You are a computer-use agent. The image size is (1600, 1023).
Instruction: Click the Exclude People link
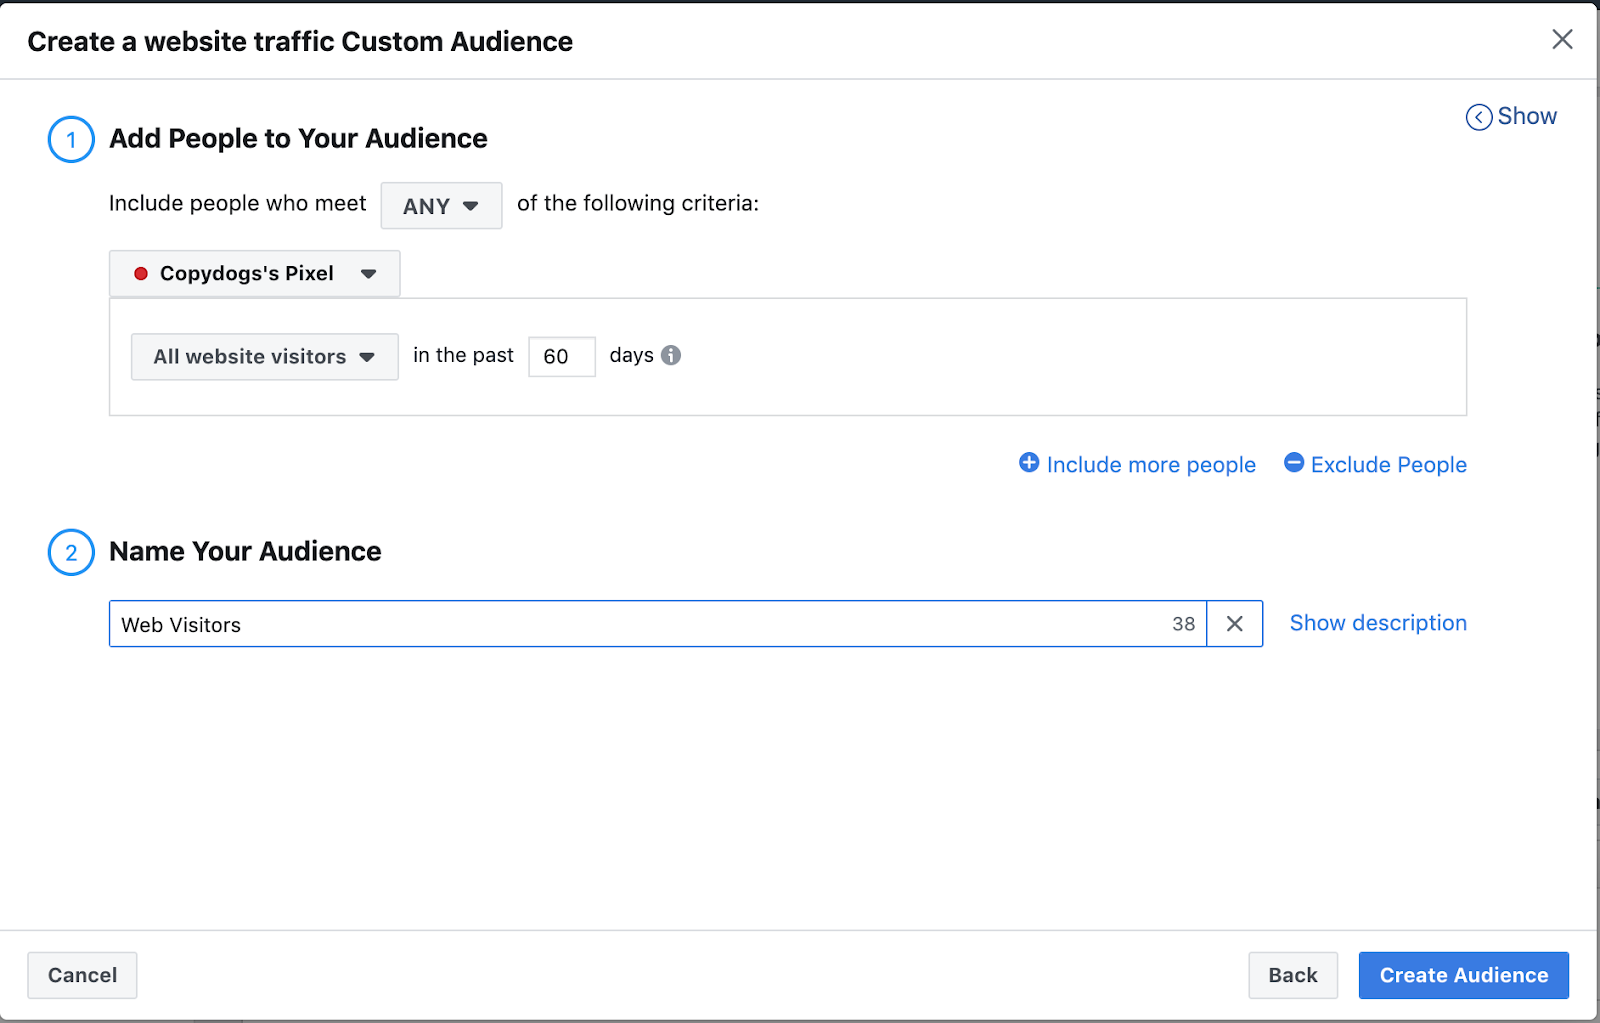coord(1388,465)
